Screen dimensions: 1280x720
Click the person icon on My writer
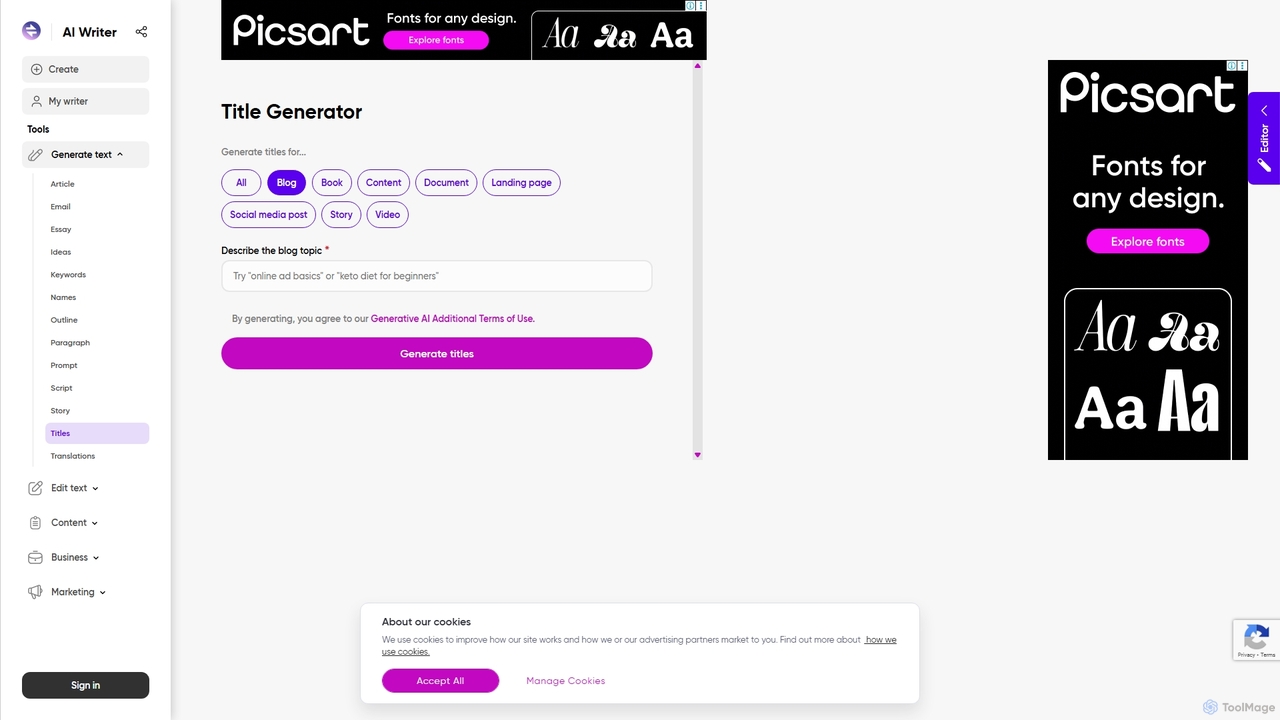[x=37, y=101]
